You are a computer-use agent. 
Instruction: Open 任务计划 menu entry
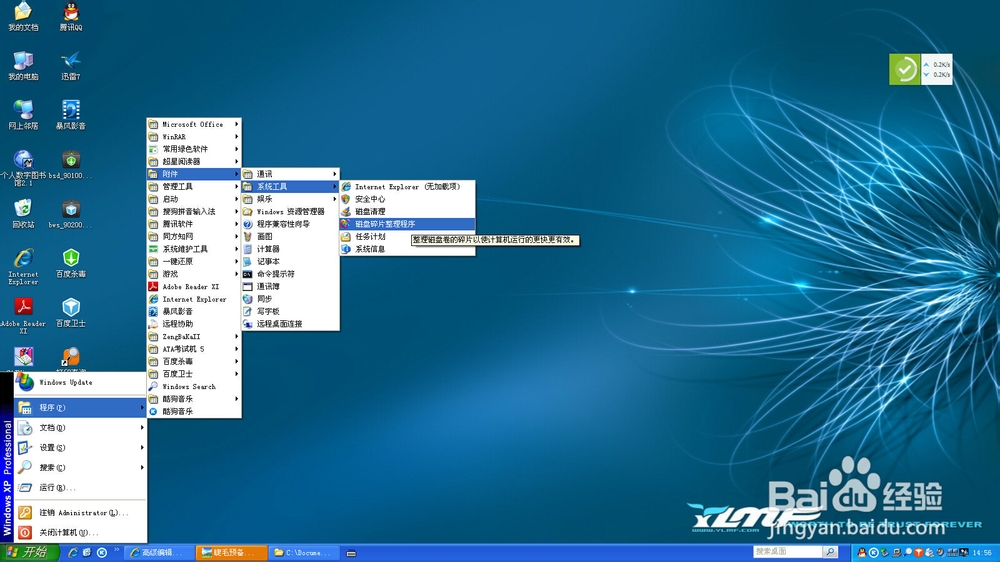408,236
